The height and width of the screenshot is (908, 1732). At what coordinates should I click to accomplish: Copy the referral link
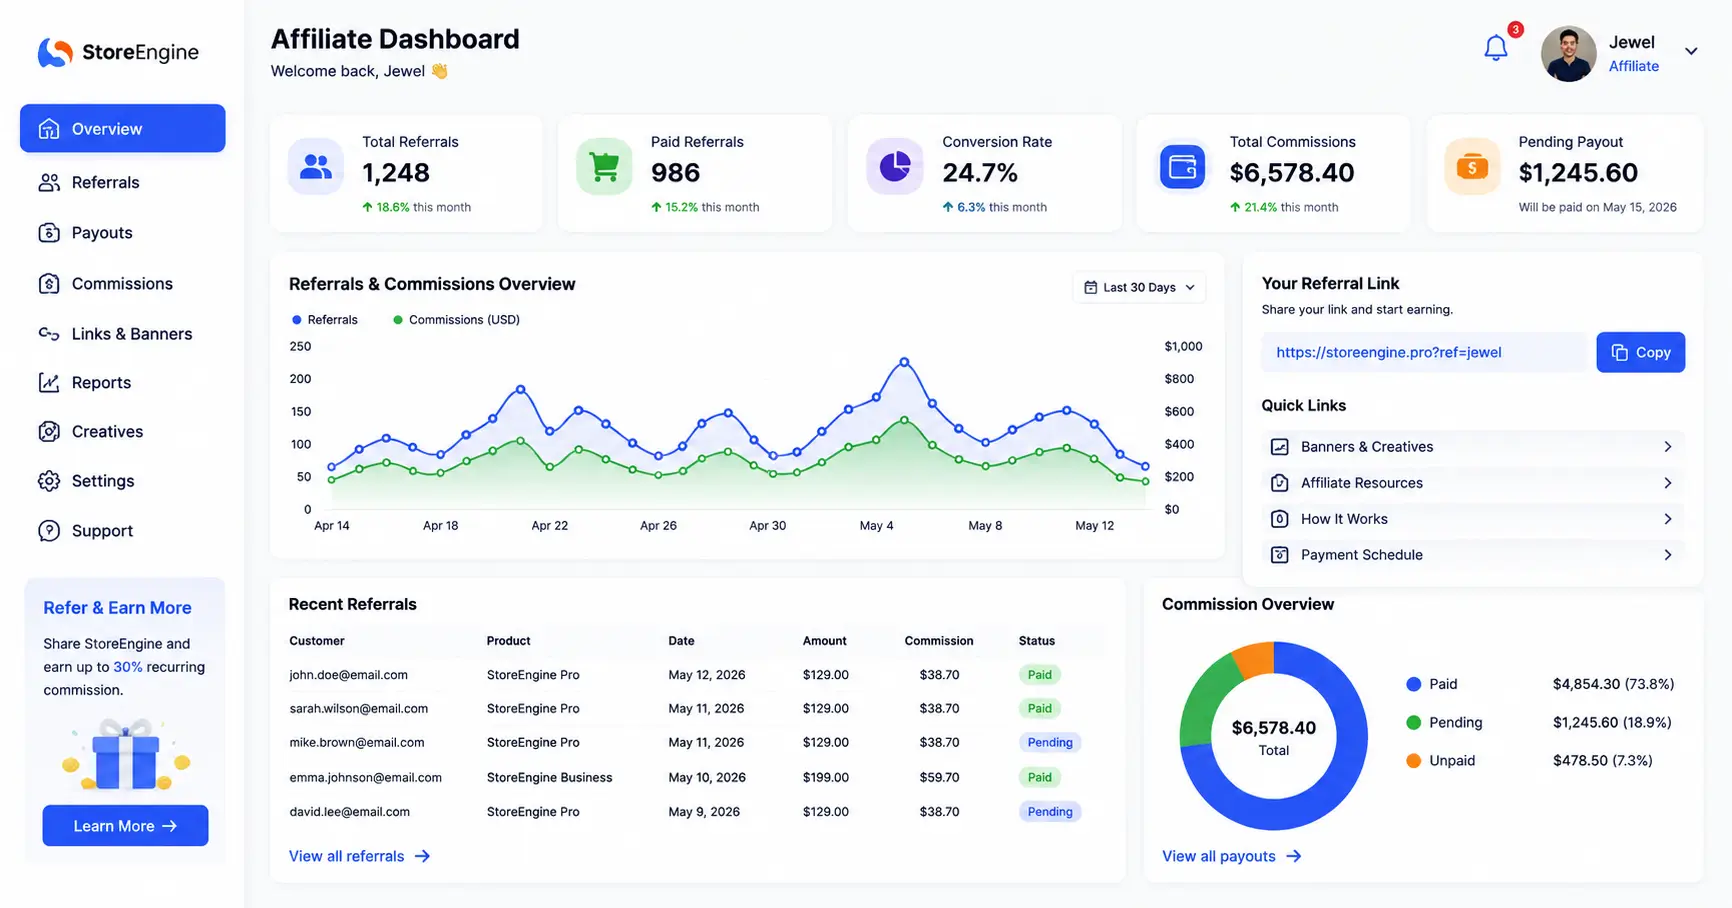(x=1640, y=352)
